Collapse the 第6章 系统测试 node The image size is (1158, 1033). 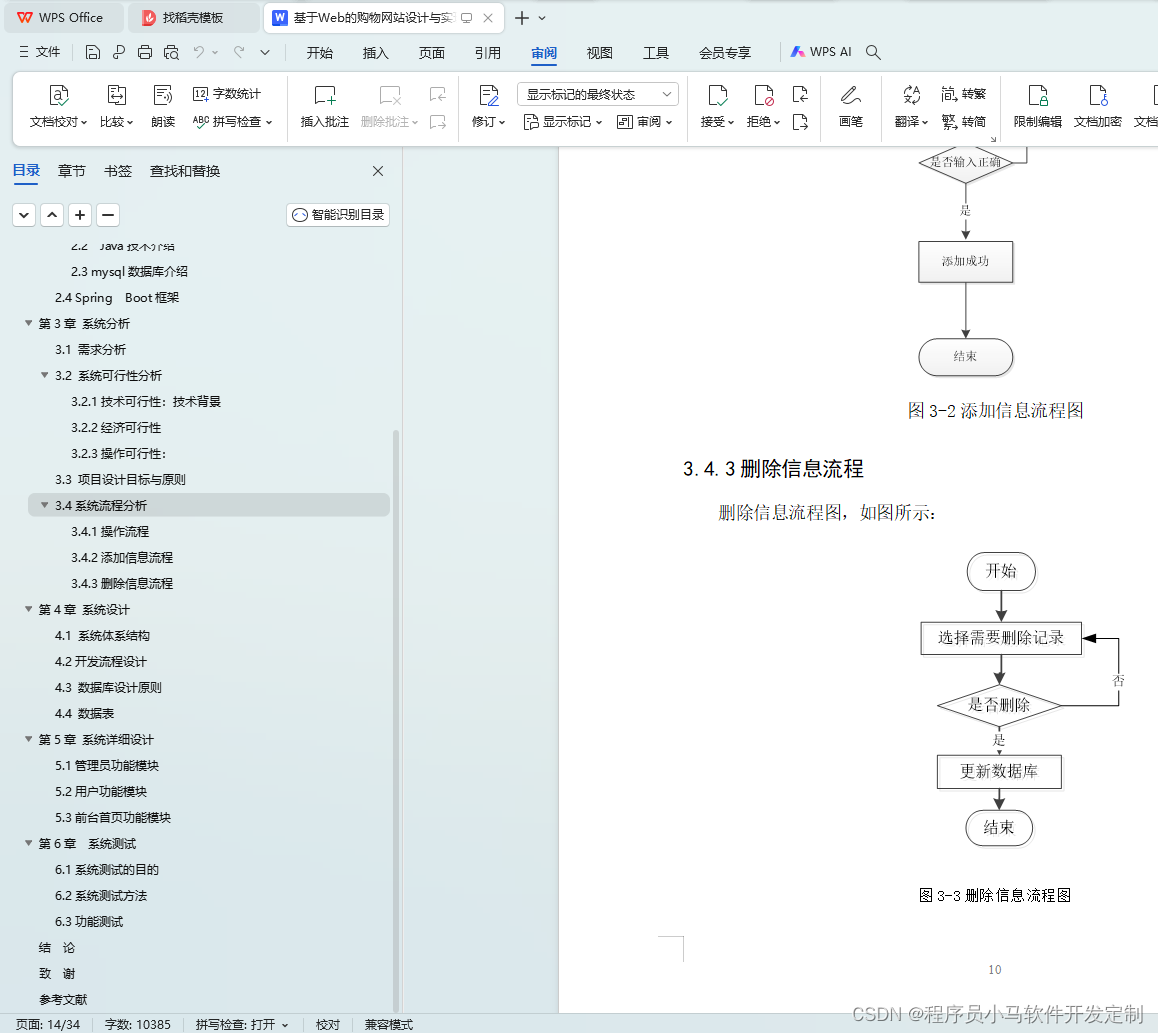coord(29,843)
